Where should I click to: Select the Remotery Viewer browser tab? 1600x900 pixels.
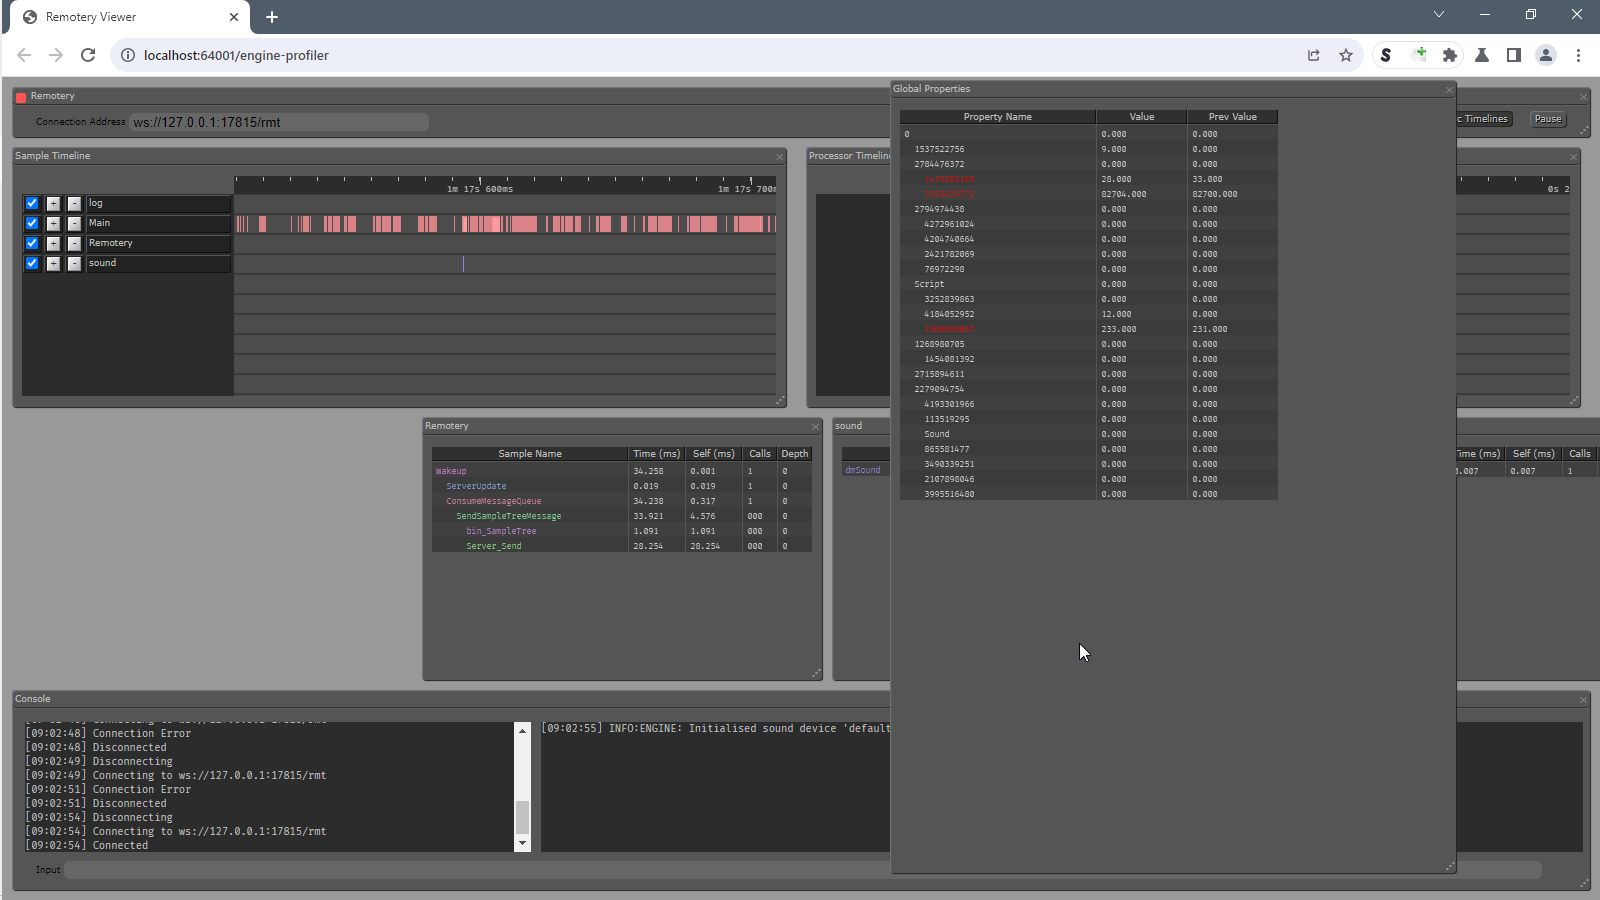(125, 17)
